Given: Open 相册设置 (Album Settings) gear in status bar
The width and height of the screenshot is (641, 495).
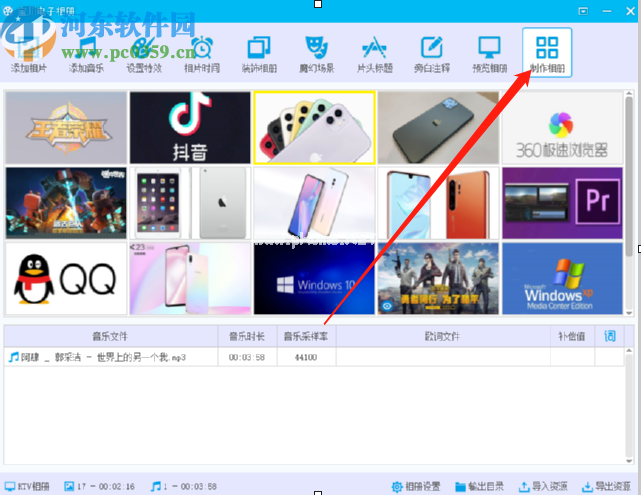Looking at the screenshot, I should [x=416, y=487].
